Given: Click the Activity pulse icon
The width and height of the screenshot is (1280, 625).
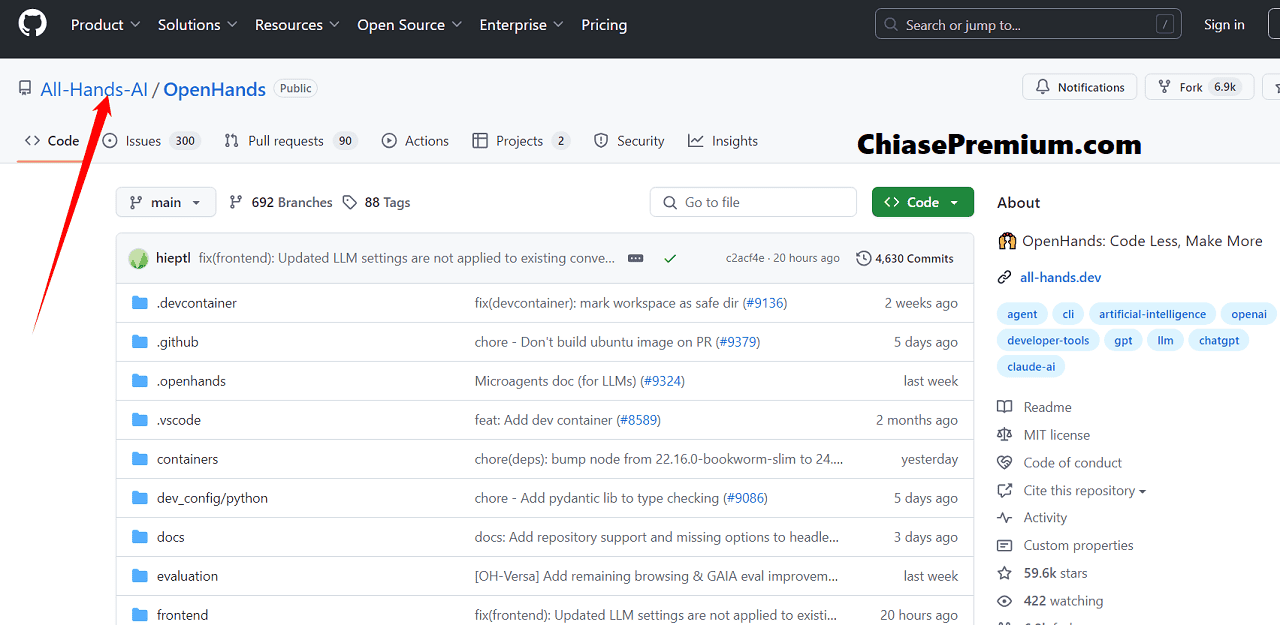Looking at the screenshot, I should 1005,518.
